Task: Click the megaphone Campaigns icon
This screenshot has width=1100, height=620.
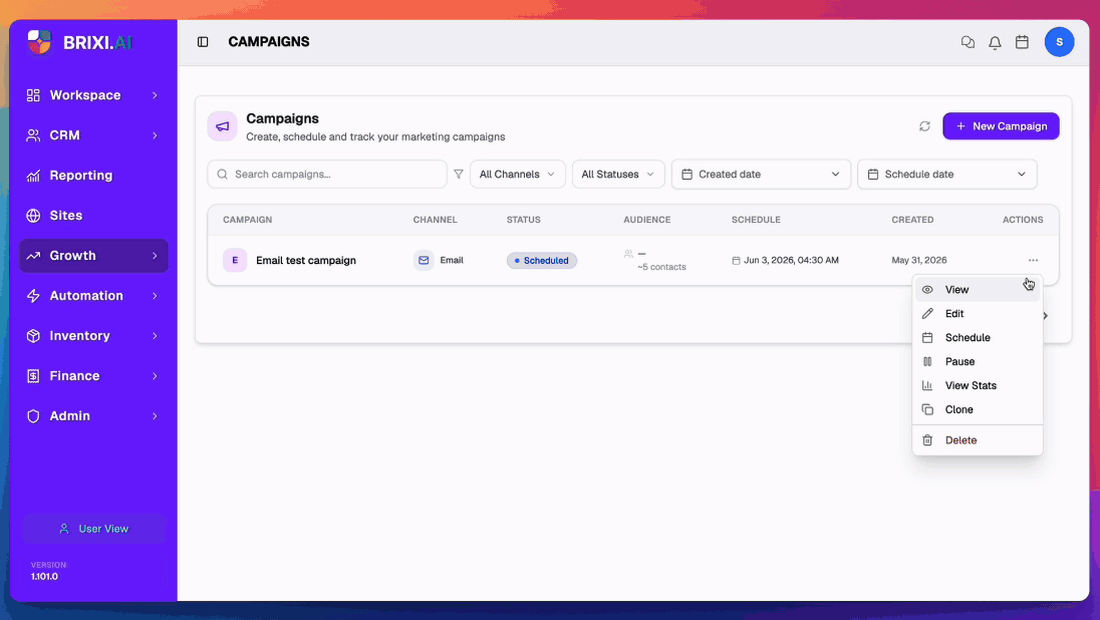Action: pos(222,126)
